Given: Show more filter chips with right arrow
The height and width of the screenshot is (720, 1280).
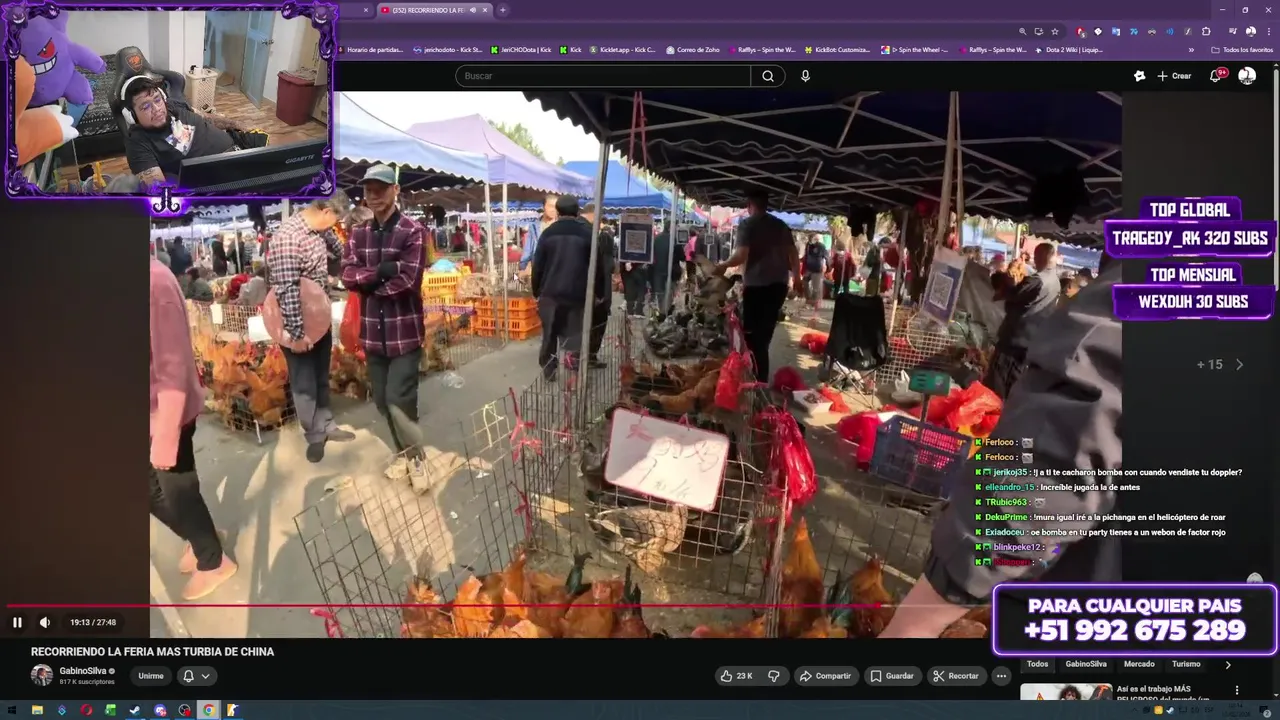Looking at the screenshot, I should point(1228,664).
